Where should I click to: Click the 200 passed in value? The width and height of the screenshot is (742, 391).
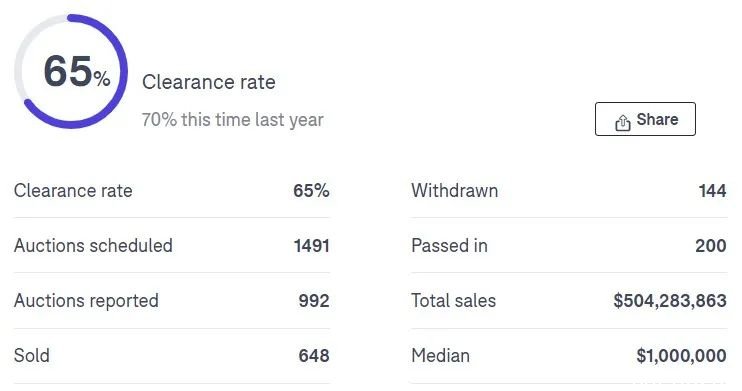pyautogui.click(x=711, y=246)
